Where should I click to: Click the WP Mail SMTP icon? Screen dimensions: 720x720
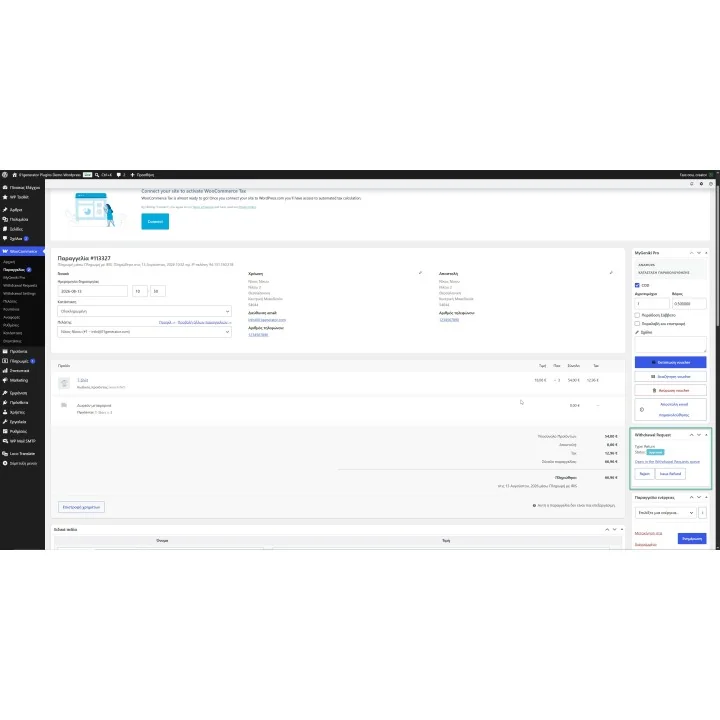5,441
